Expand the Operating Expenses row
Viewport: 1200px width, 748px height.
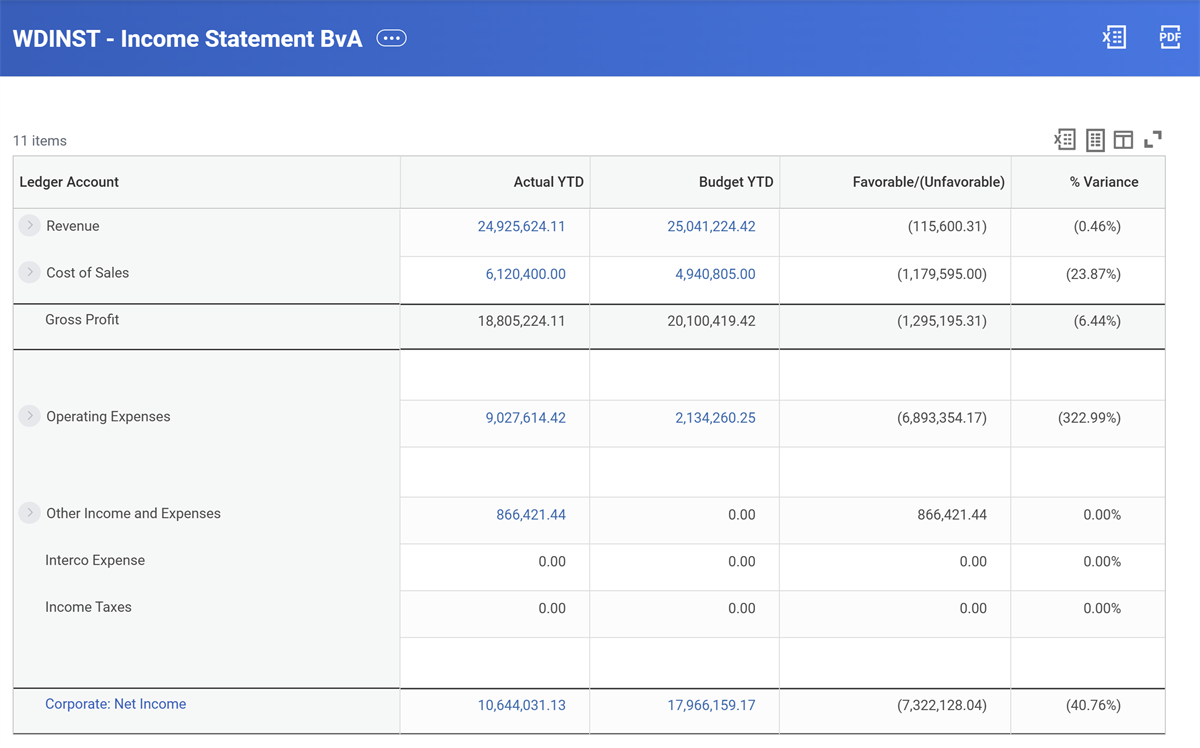(30, 416)
